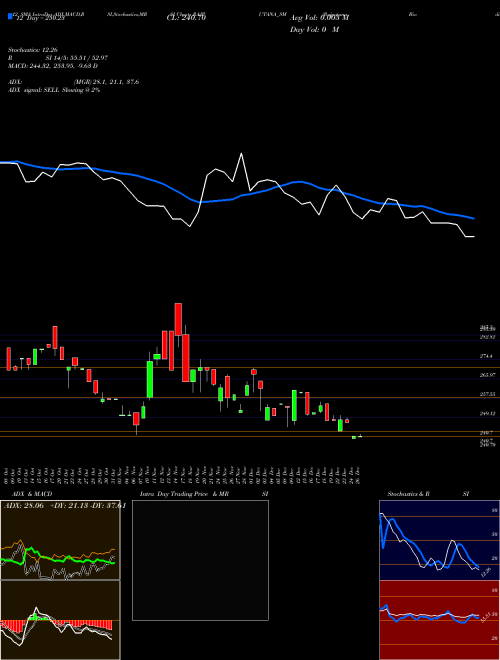Click the large green candlestick before the November peak
The image size is (500, 660).
(149, 379)
